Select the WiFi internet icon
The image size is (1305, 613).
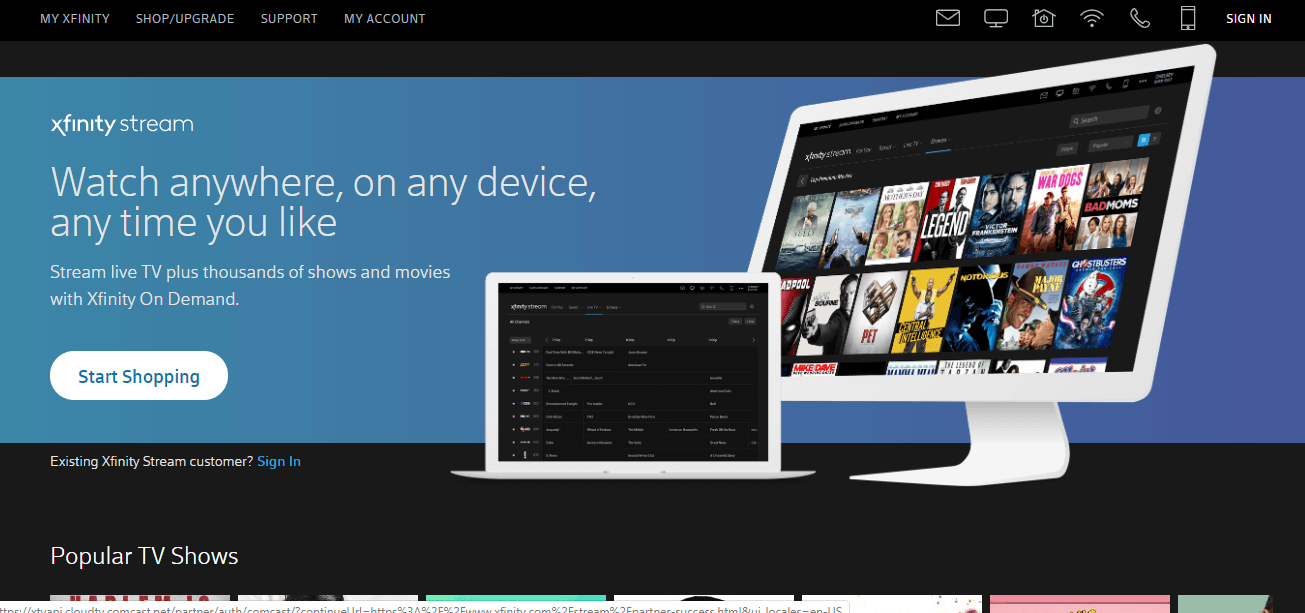[1092, 18]
